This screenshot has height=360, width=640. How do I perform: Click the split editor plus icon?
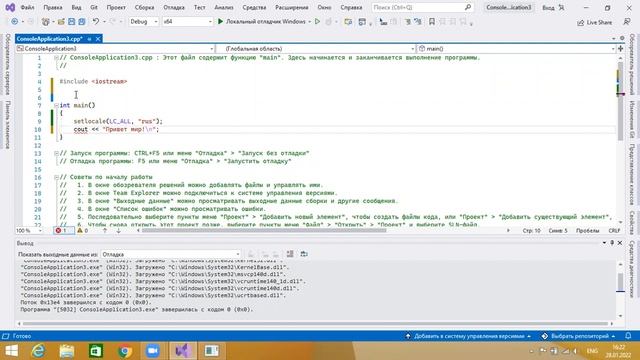point(620,49)
